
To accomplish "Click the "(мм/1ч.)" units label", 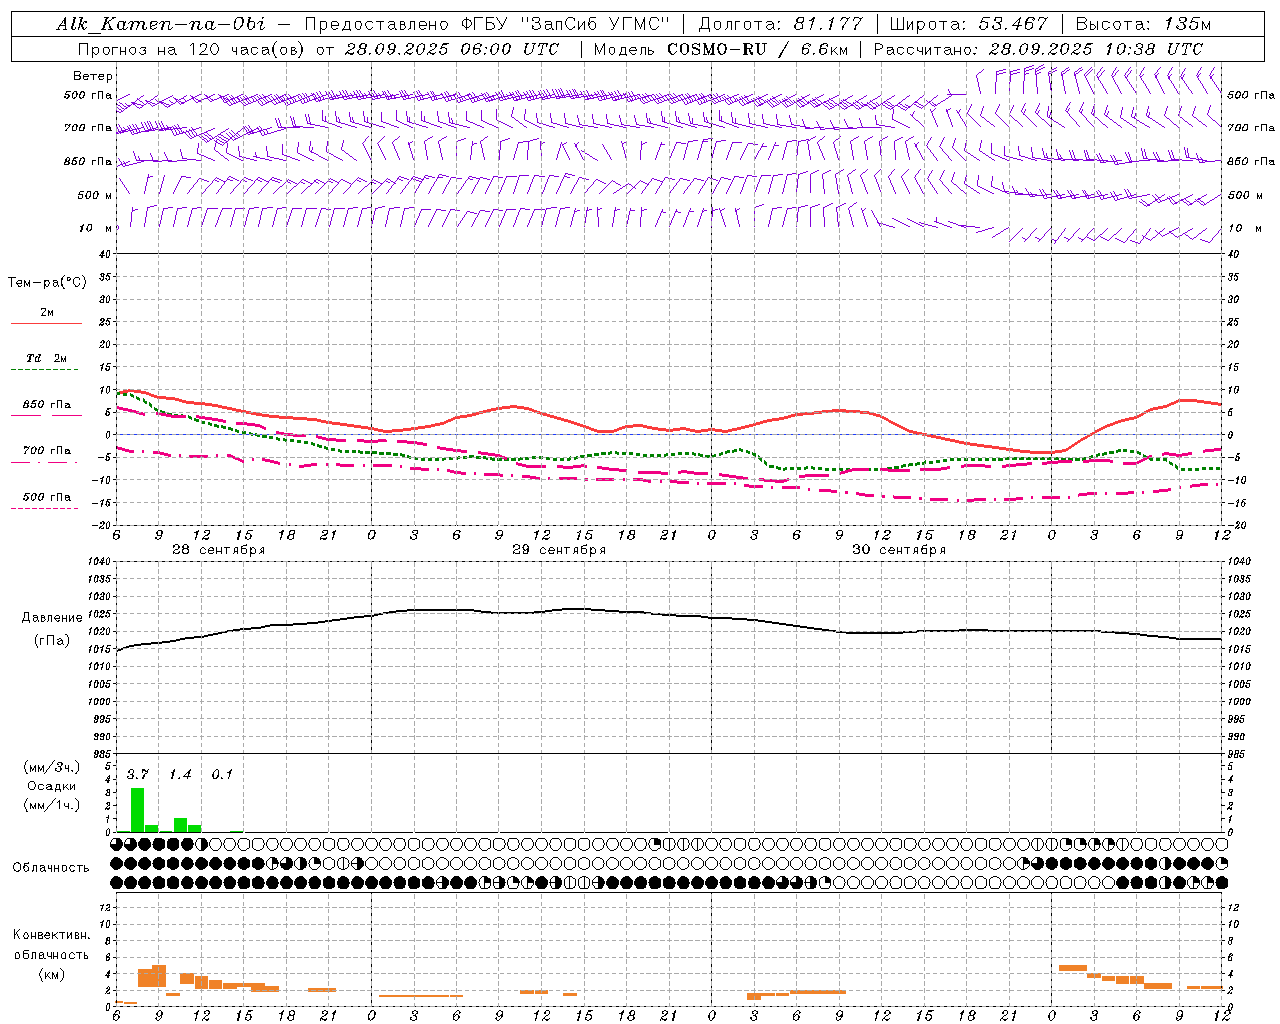I will 52,805.
